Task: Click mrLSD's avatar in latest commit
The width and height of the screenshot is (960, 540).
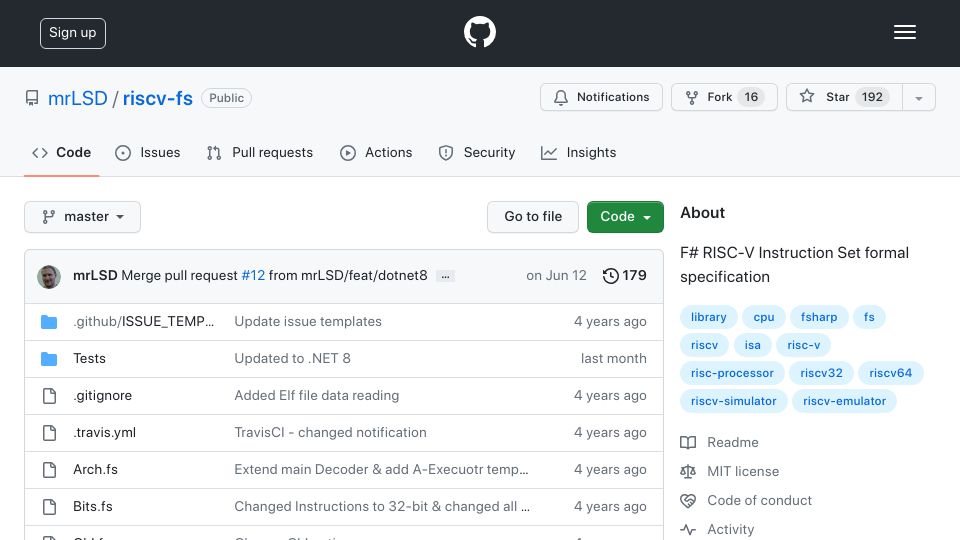Action: (49, 277)
